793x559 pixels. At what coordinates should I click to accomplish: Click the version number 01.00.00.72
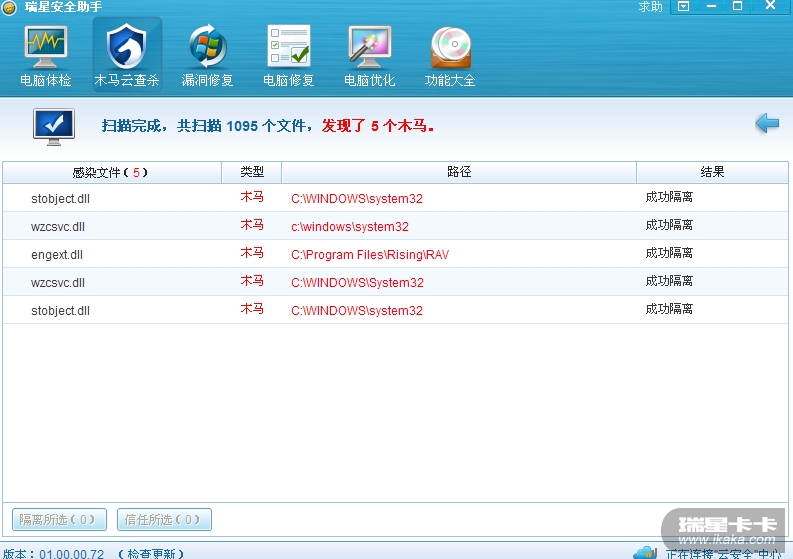[x=72, y=553]
